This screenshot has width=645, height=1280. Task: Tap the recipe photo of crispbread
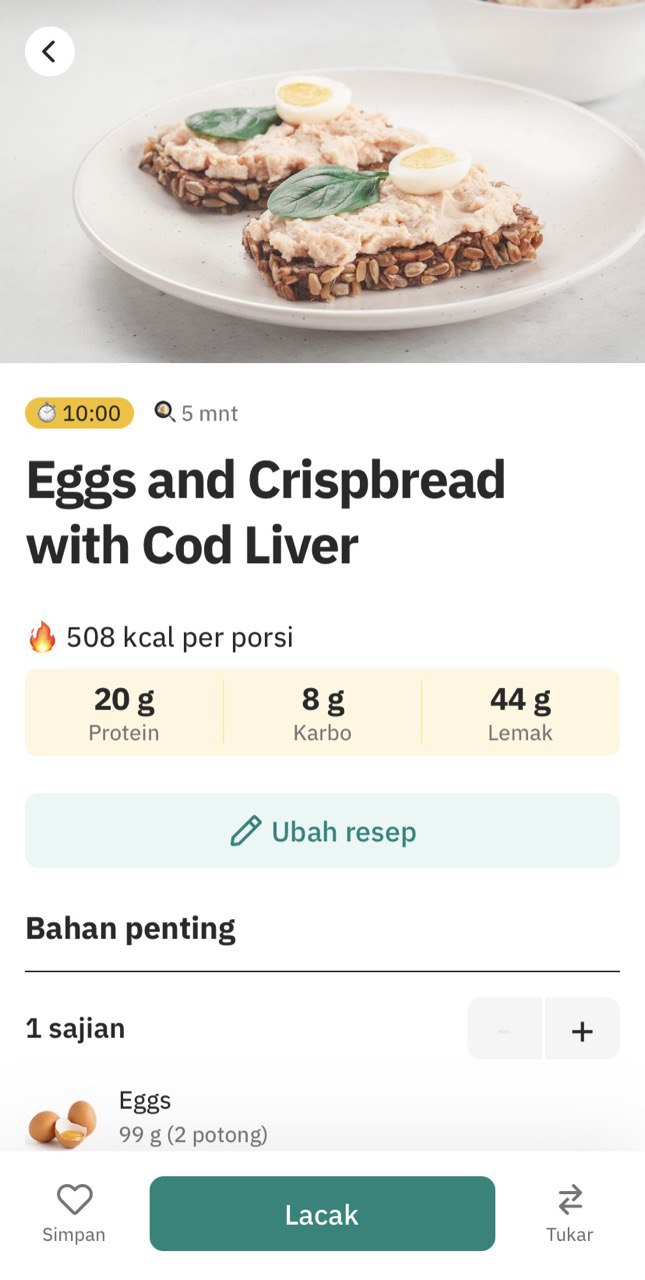tap(322, 181)
